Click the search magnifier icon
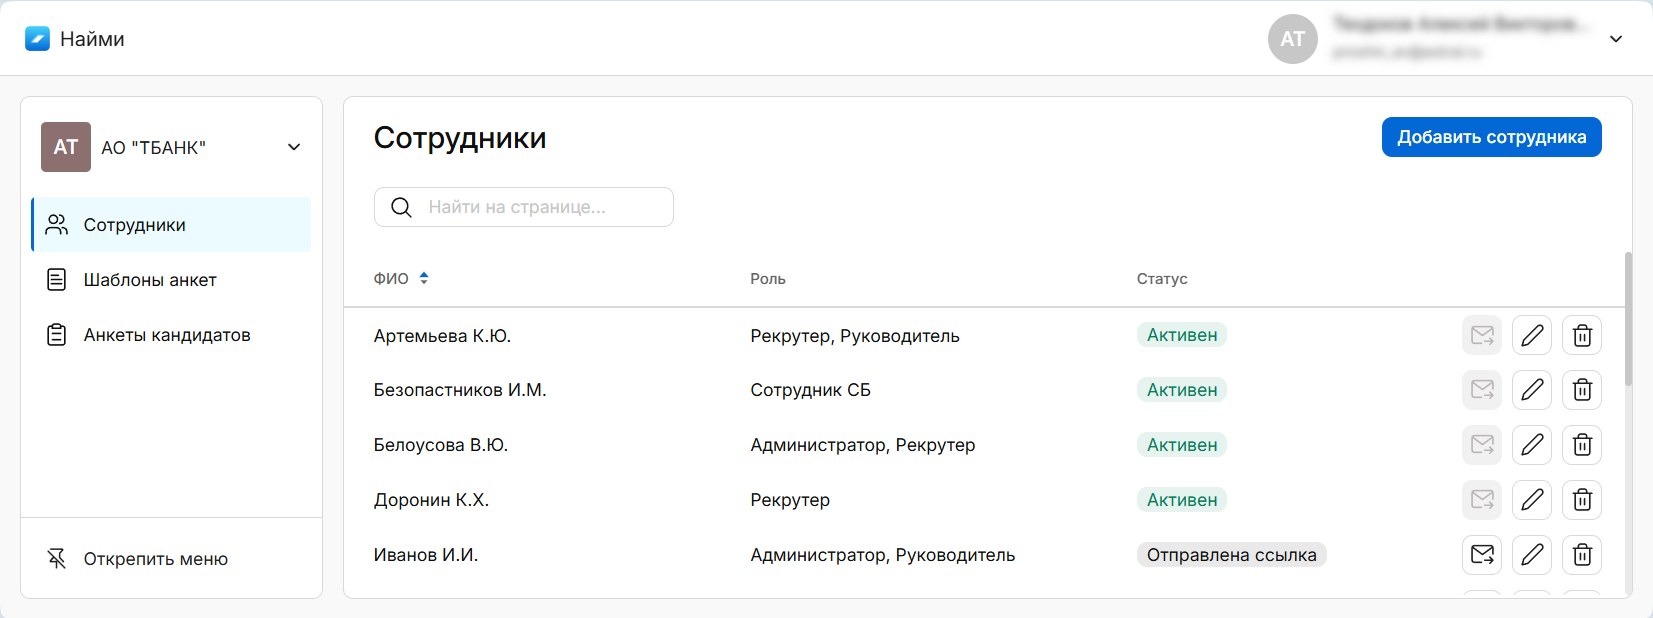The height and width of the screenshot is (618, 1653). point(401,207)
